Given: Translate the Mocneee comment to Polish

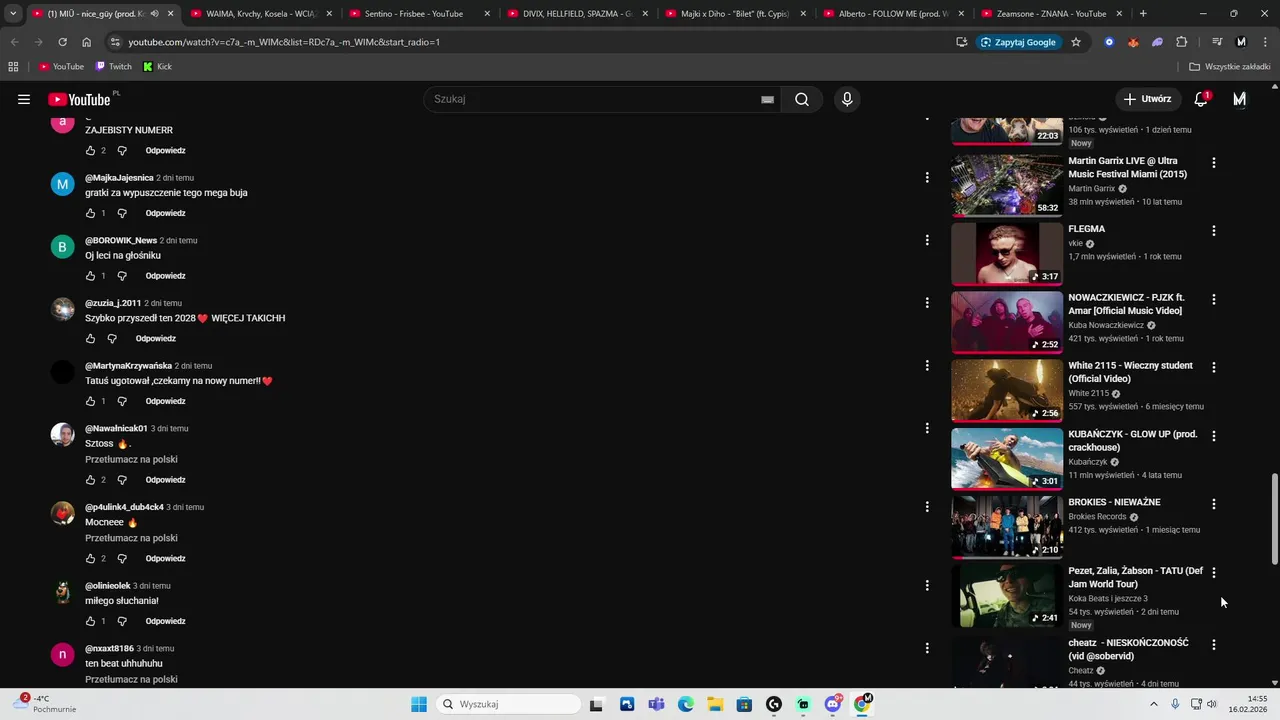Looking at the screenshot, I should pyautogui.click(x=131, y=538).
